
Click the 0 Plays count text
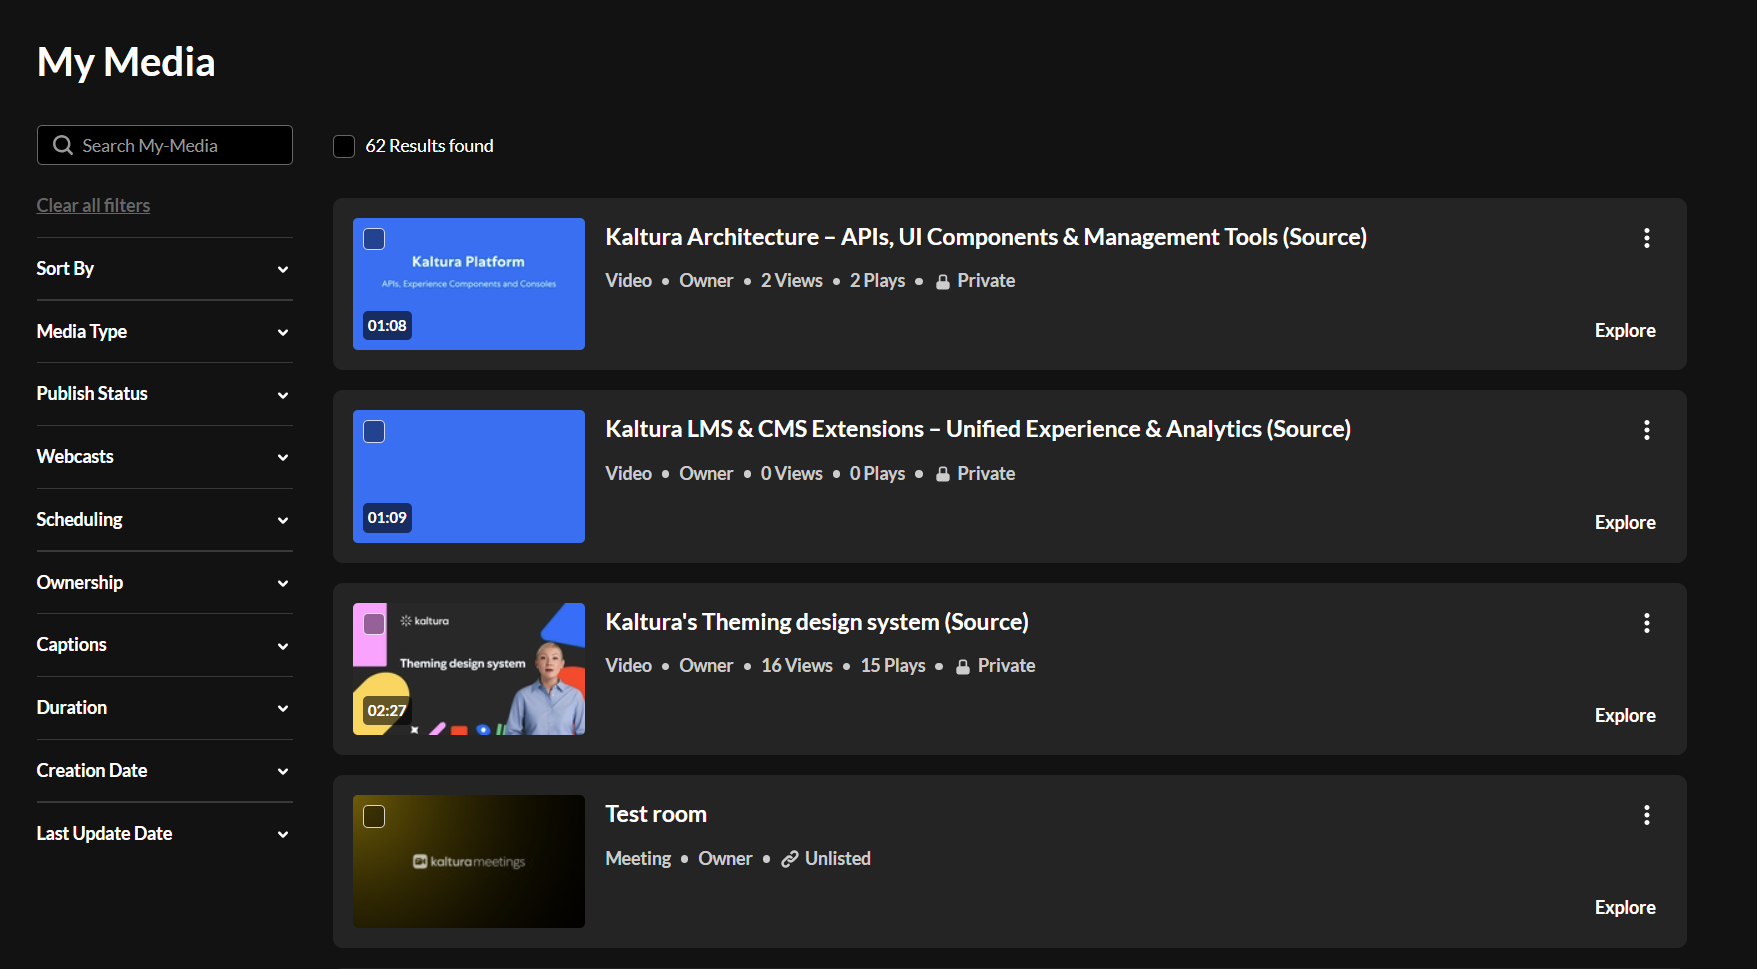(x=877, y=474)
